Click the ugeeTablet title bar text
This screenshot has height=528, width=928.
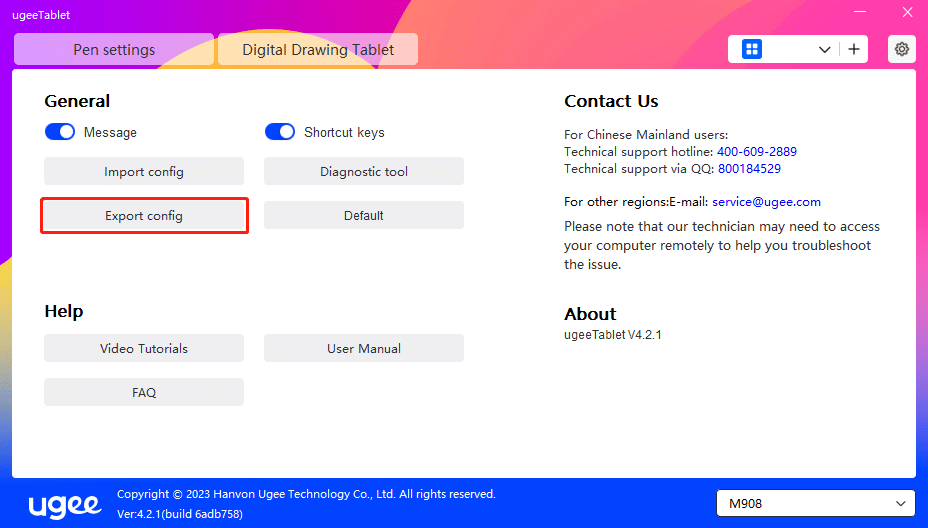(41, 15)
